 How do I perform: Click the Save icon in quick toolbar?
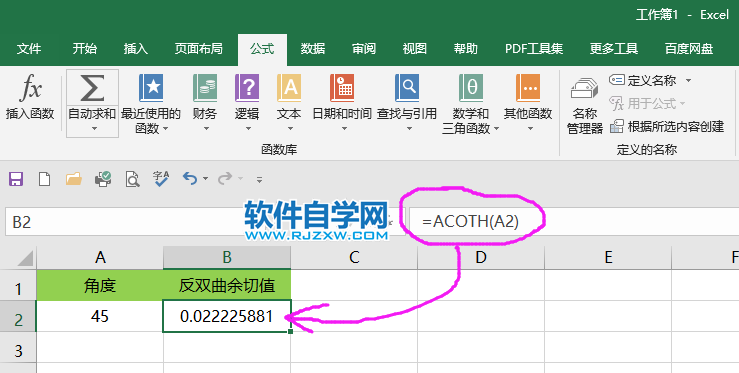coord(16,179)
